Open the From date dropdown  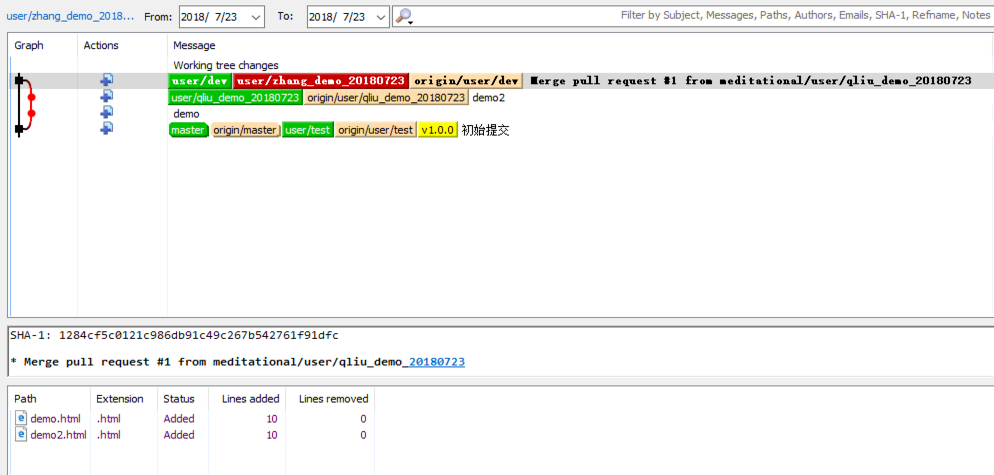point(256,17)
